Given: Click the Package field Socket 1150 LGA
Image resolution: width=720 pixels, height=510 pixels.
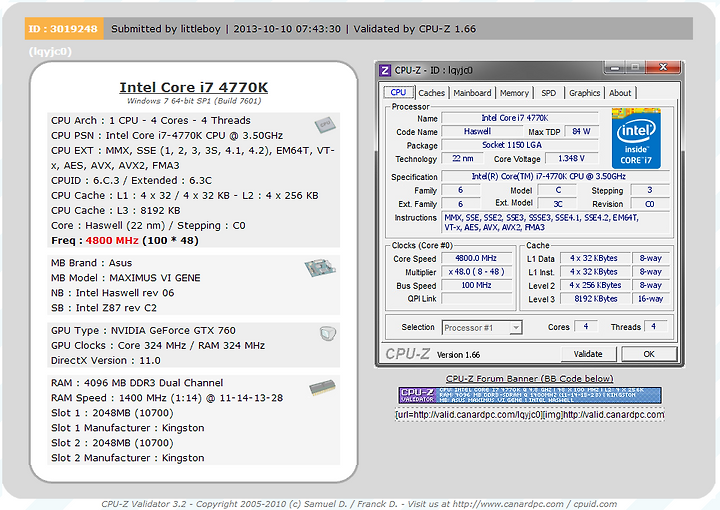Looking at the screenshot, I should pyautogui.click(x=519, y=145).
